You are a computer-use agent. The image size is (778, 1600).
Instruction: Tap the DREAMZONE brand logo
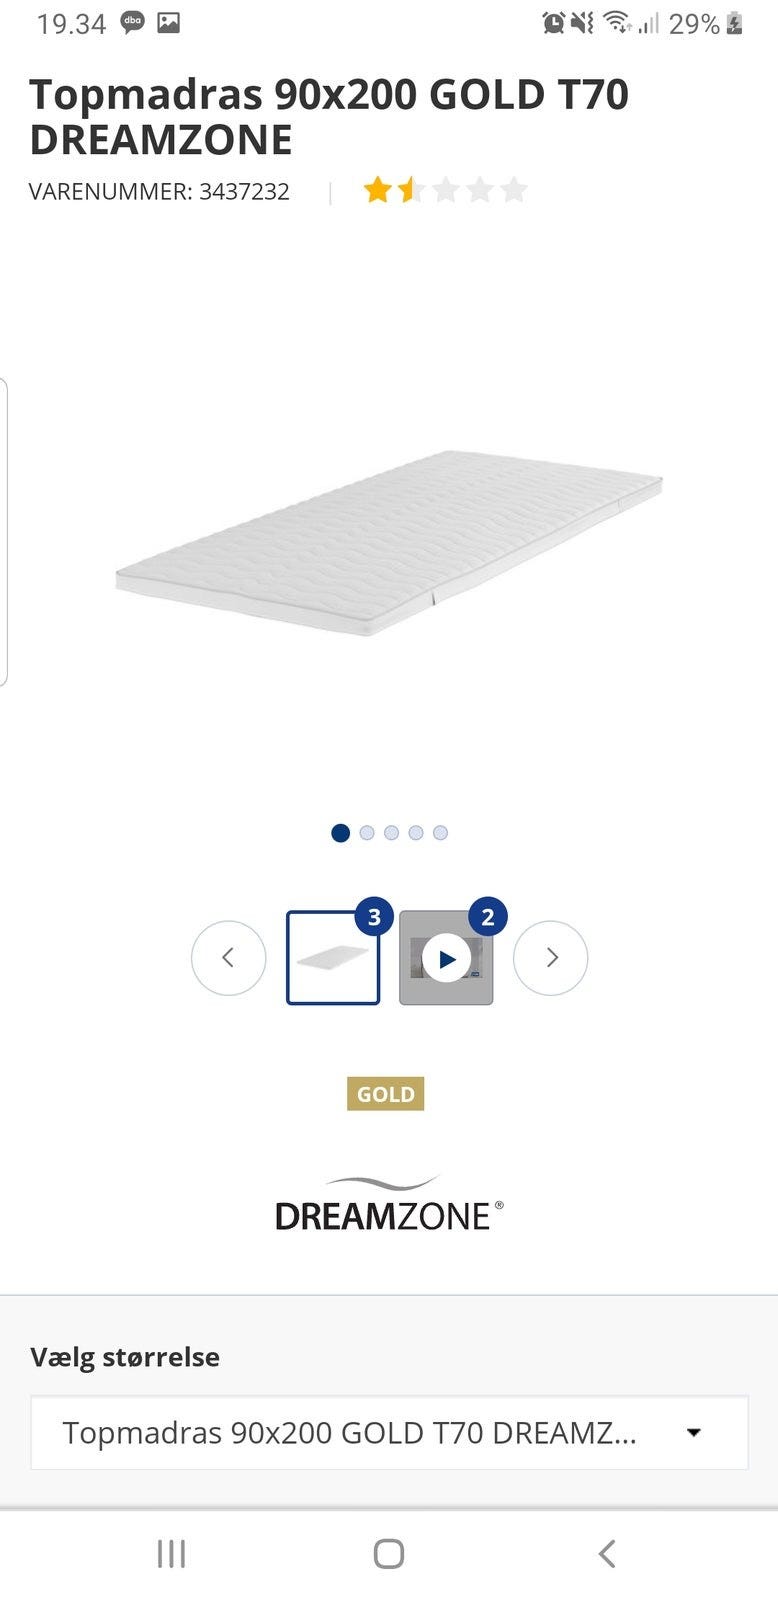pos(389,1203)
